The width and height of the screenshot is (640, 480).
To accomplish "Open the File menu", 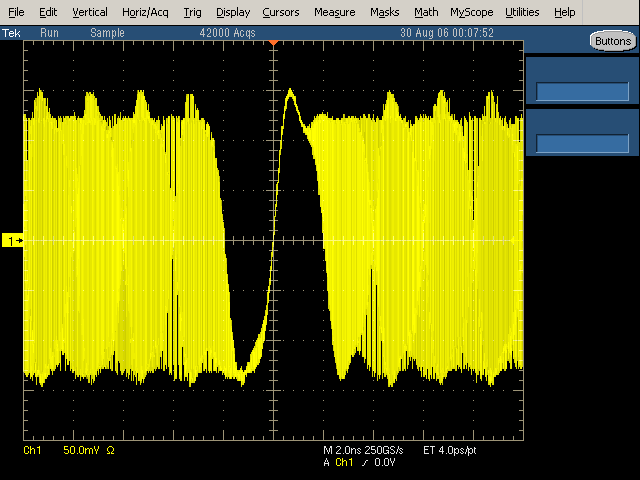I will 18,12.
